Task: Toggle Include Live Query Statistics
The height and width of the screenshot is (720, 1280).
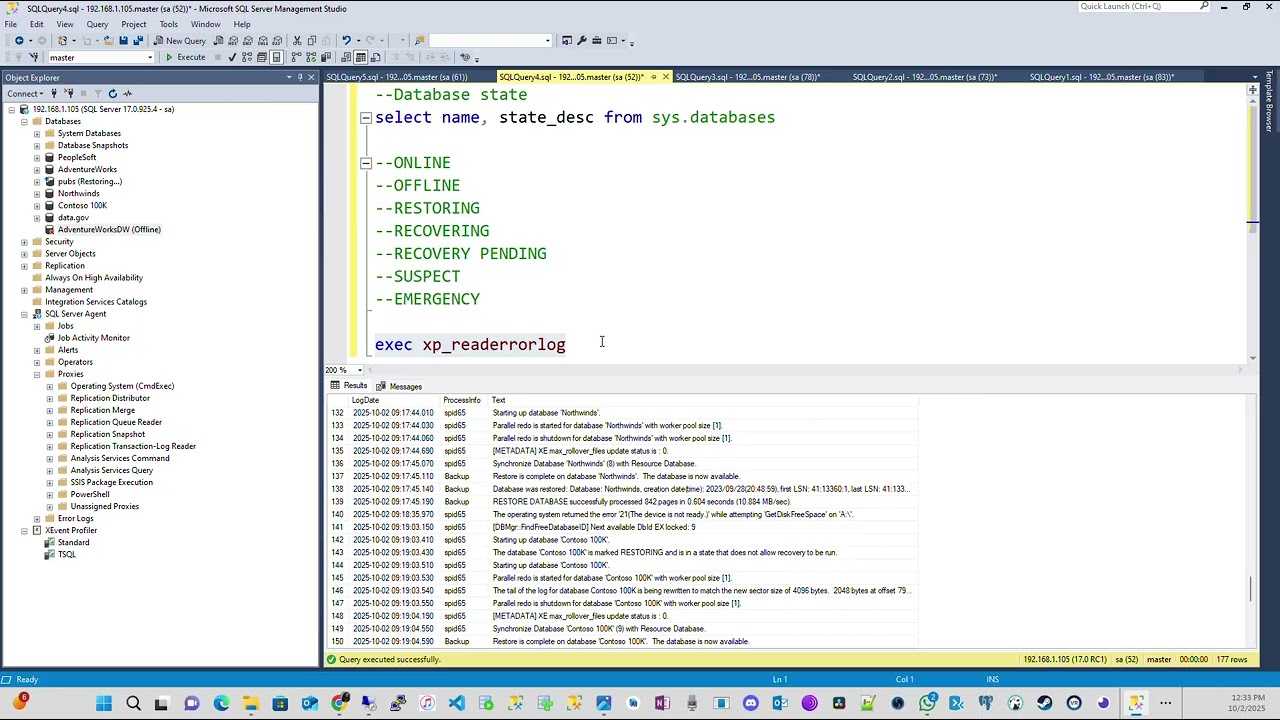Action: coord(311,57)
